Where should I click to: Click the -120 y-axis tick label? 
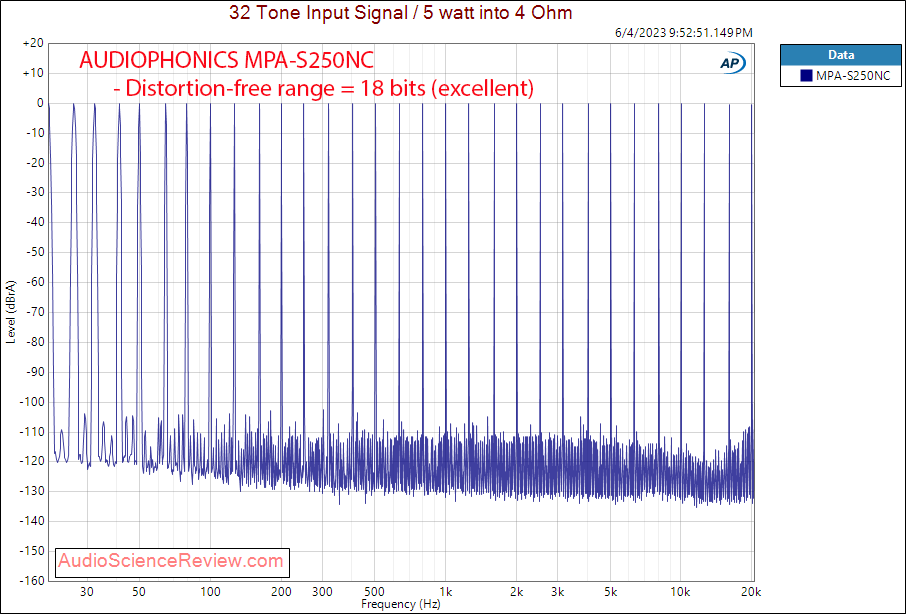point(32,462)
